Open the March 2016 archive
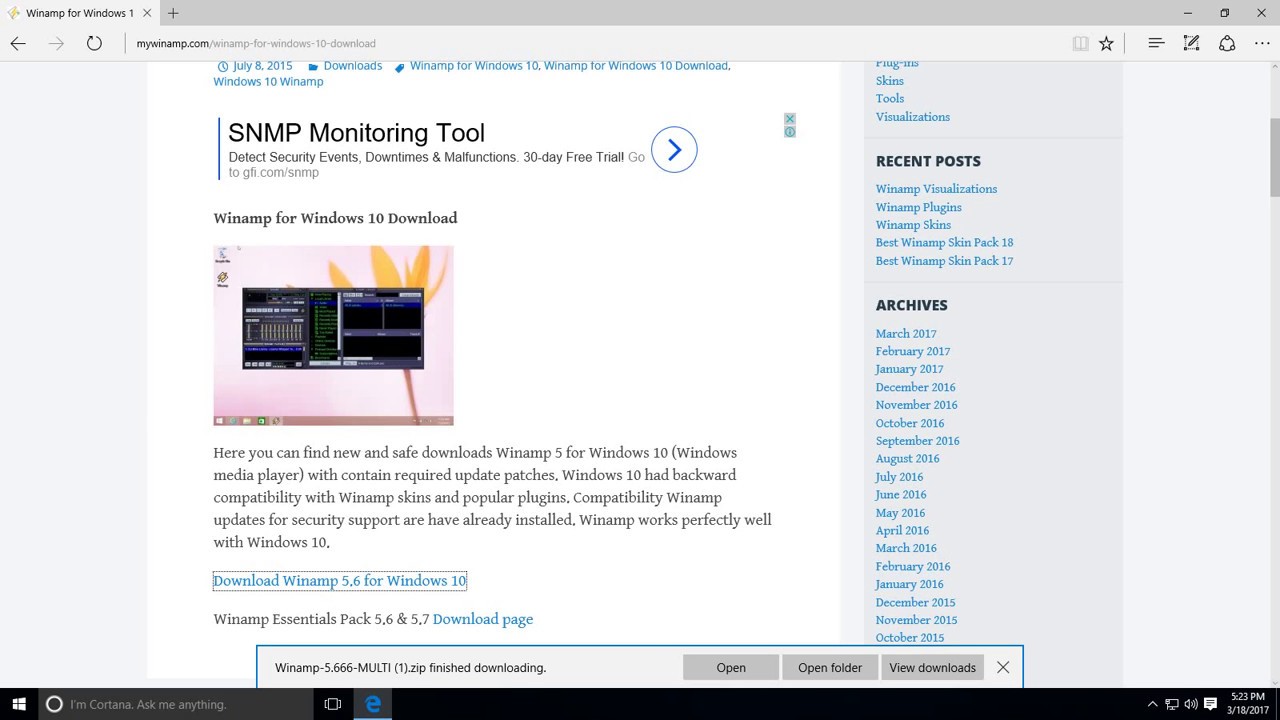The image size is (1280, 720). (x=906, y=548)
